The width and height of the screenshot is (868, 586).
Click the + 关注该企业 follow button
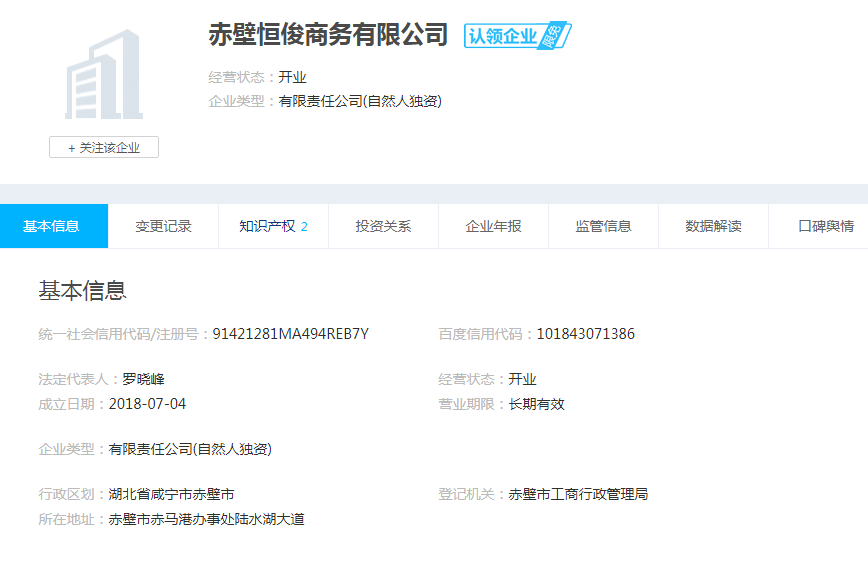tap(104, 147)
